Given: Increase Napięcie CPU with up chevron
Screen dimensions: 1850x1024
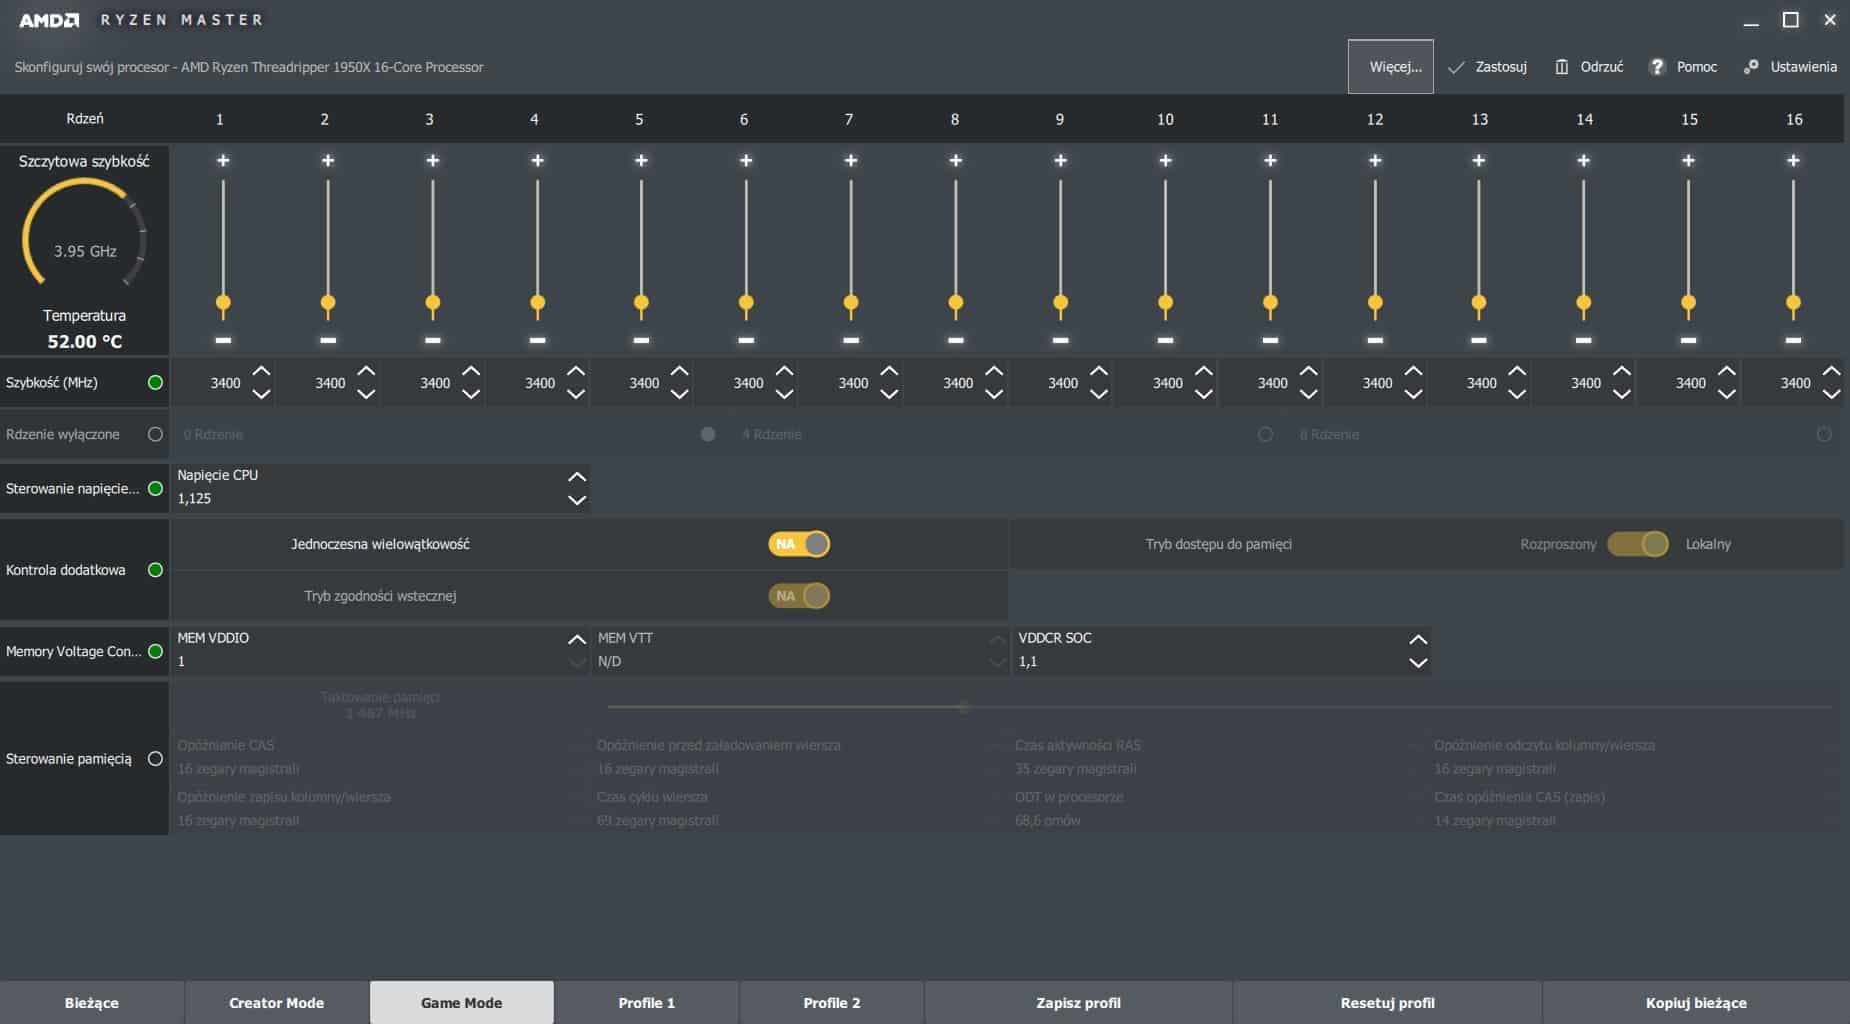Looking at the screenshot, I should click(x=577, y=477).
